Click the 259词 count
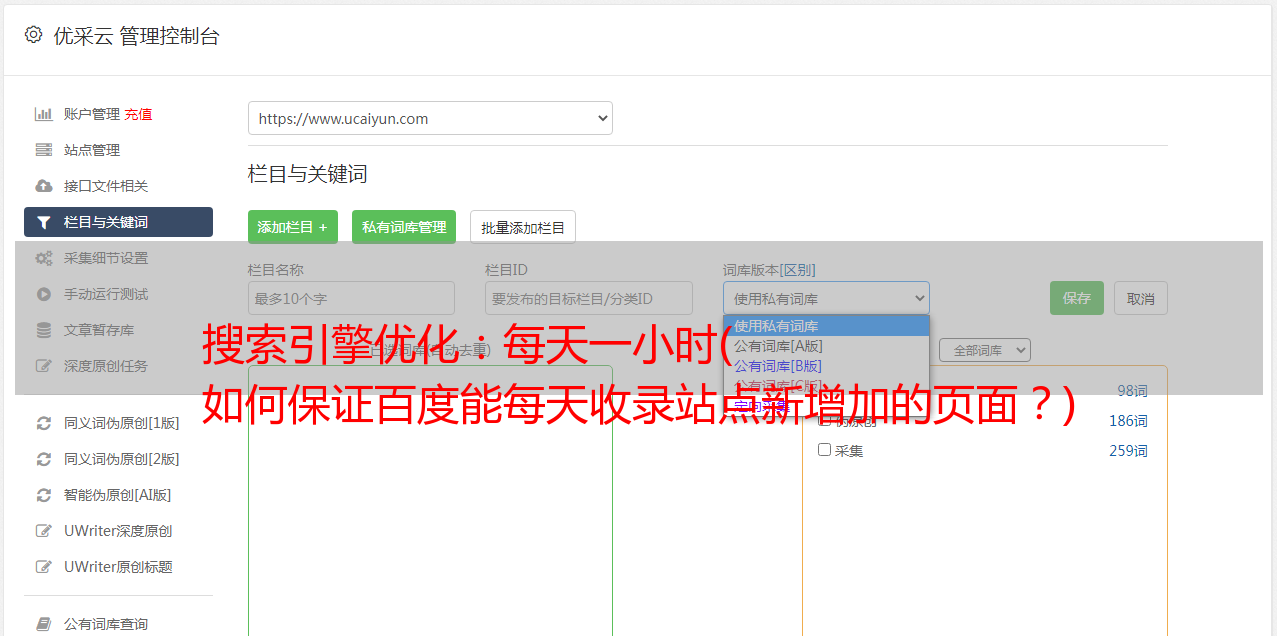Screen dimensions: 1277x636 [1128, 450]
